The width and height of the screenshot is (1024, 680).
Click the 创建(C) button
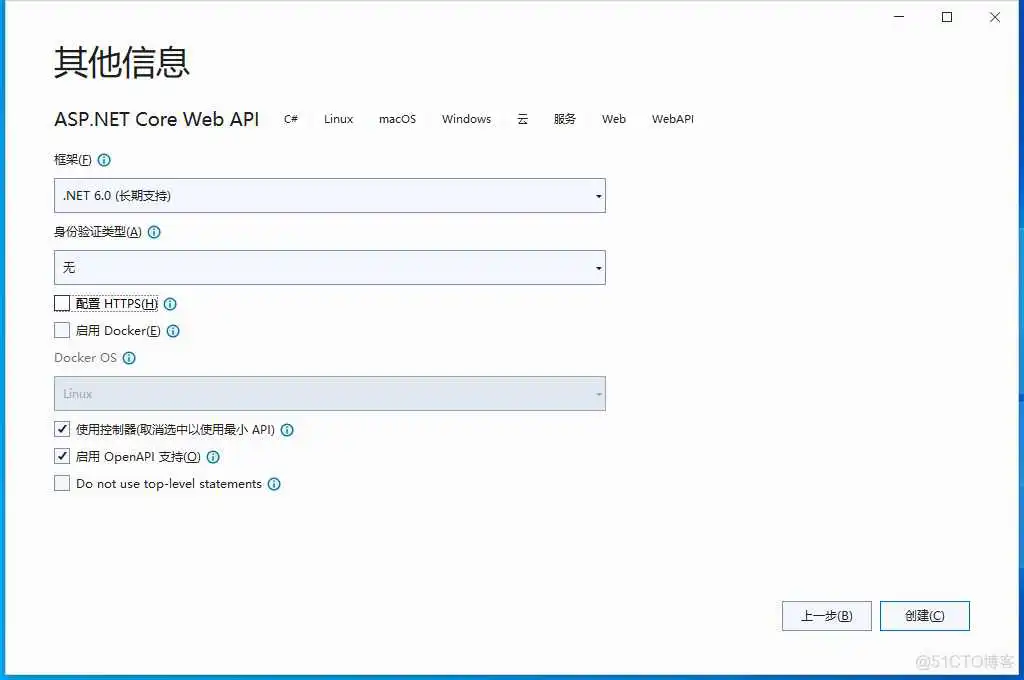924,615
